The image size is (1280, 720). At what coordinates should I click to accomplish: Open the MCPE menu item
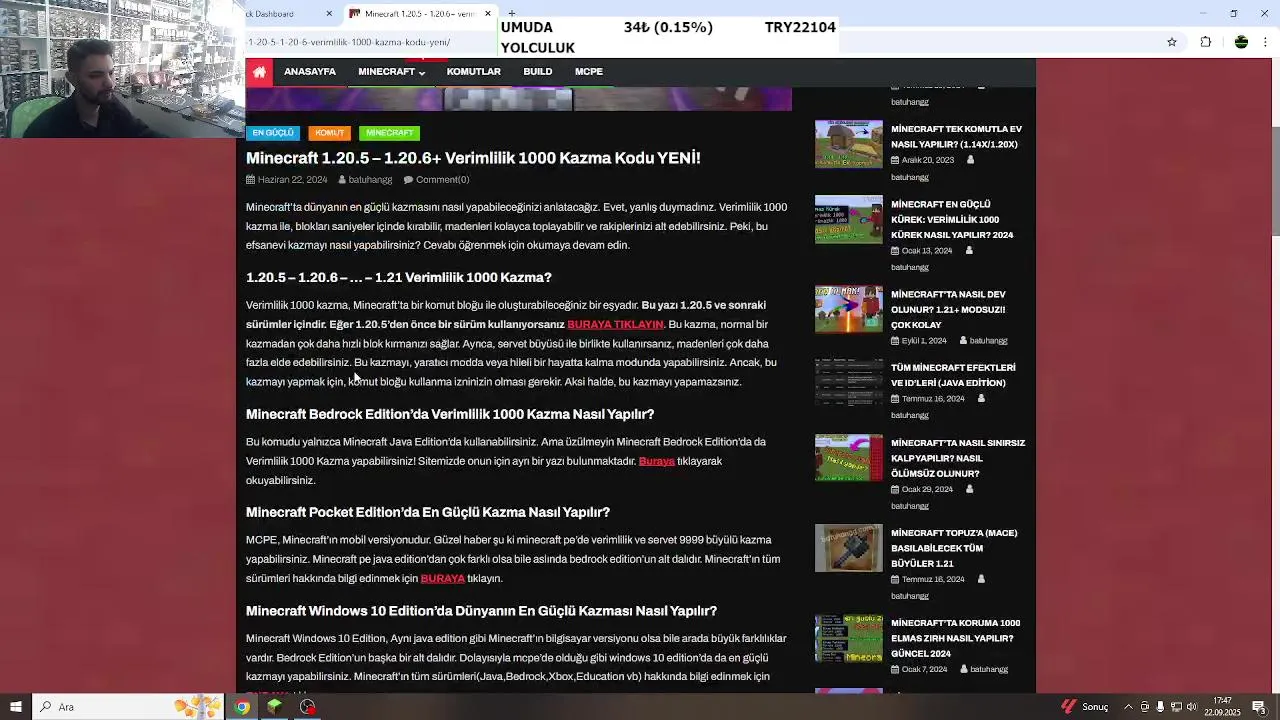tap(588, 72)
